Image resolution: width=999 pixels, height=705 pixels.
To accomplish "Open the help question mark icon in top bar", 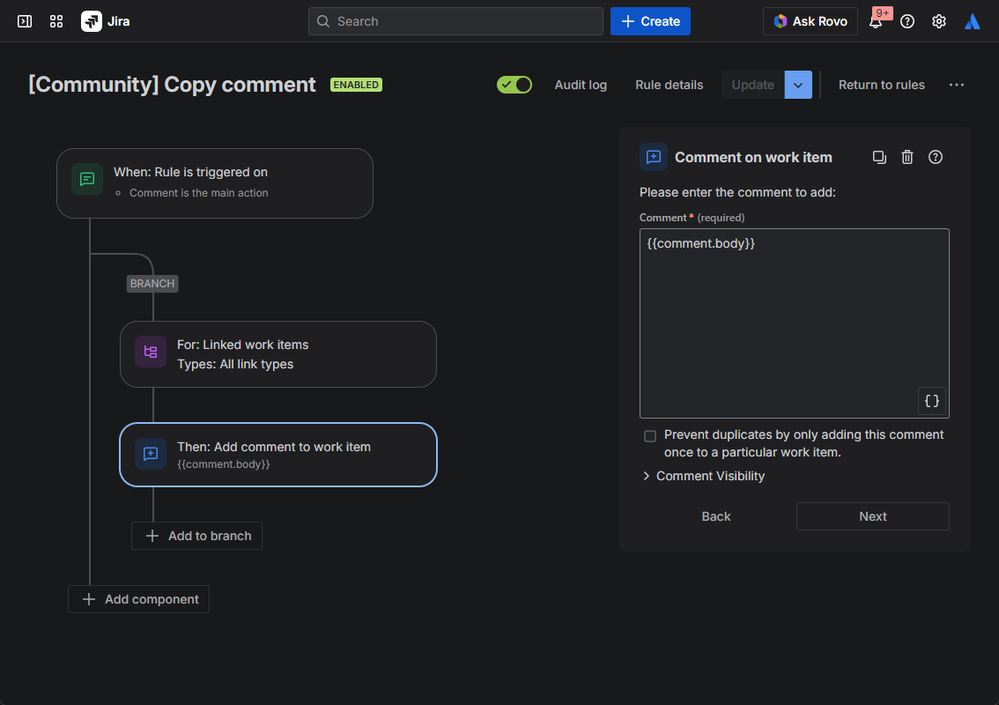I will pos(907,21).
